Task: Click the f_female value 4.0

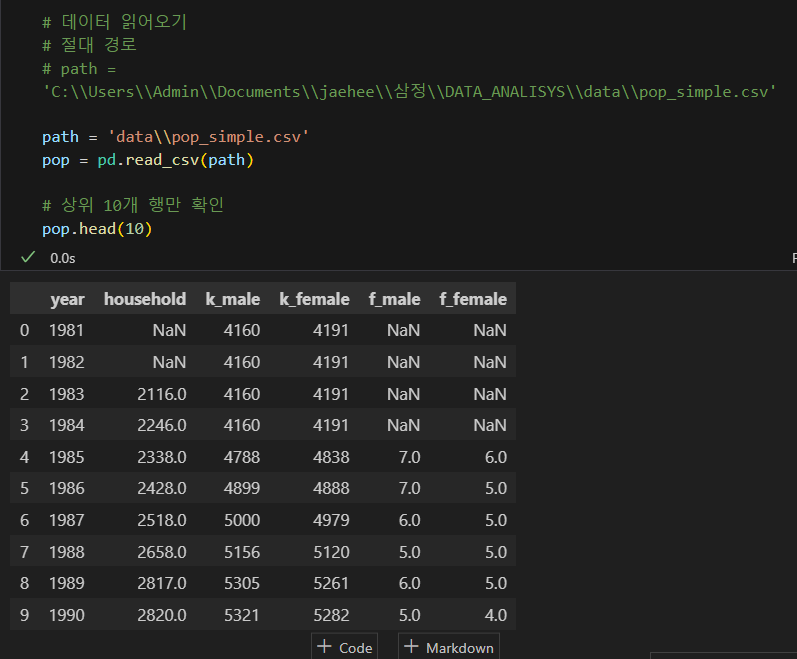Action: click(x=496, y=615)
